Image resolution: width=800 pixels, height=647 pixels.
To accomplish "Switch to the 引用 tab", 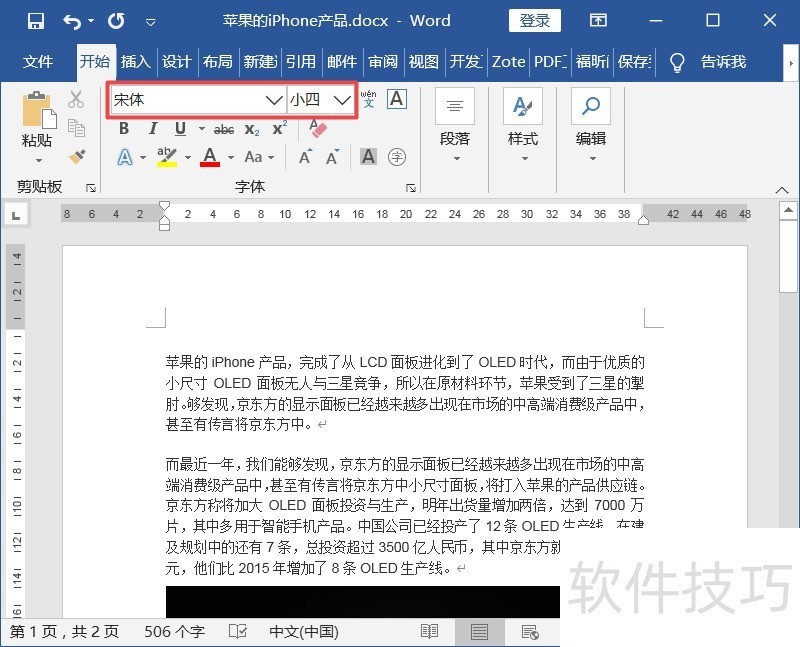I will pyautogui.click(x=301, y=62).
